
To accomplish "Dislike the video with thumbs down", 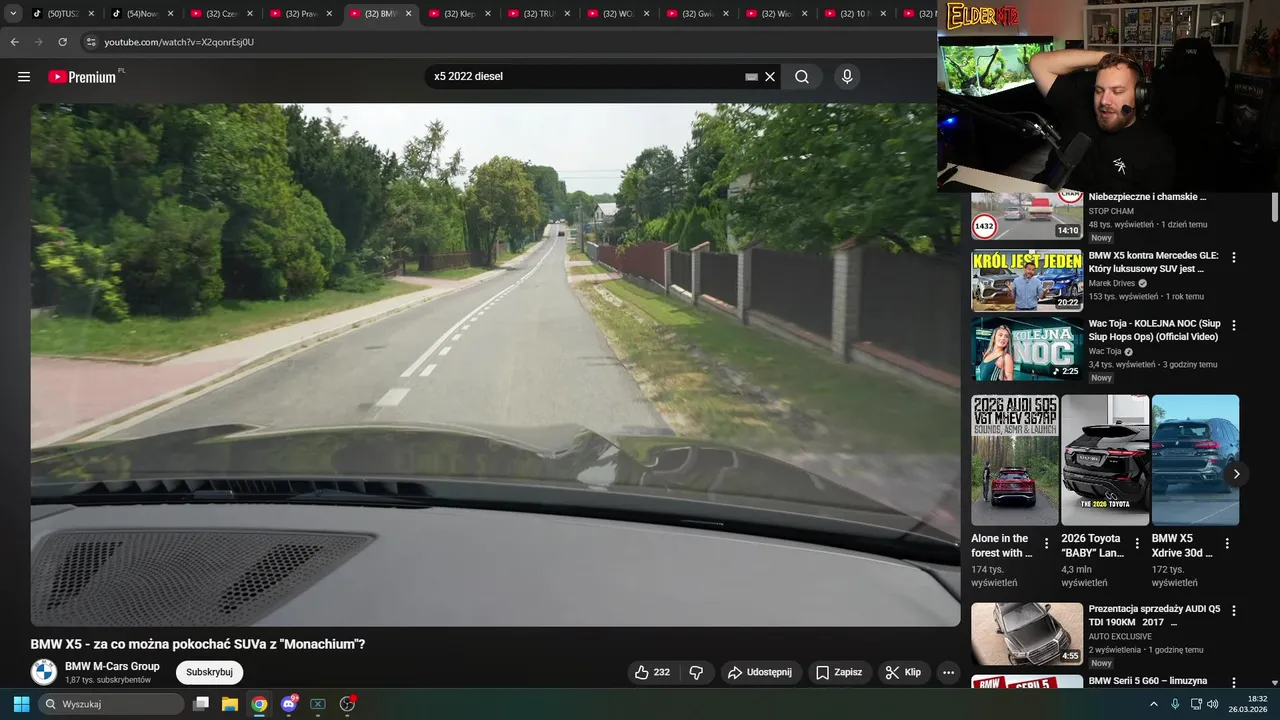I will tap(697, 672).
